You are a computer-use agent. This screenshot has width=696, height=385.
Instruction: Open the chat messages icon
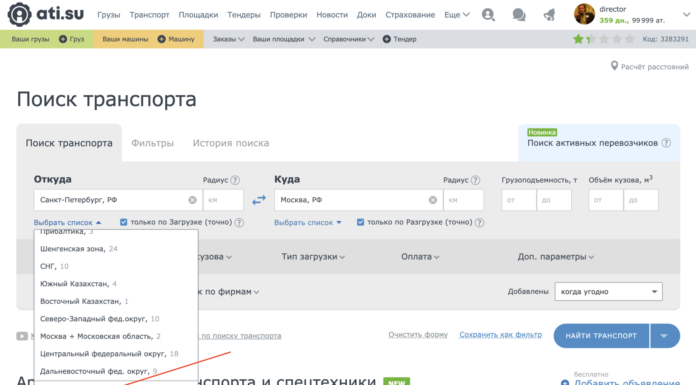point(519,15)
